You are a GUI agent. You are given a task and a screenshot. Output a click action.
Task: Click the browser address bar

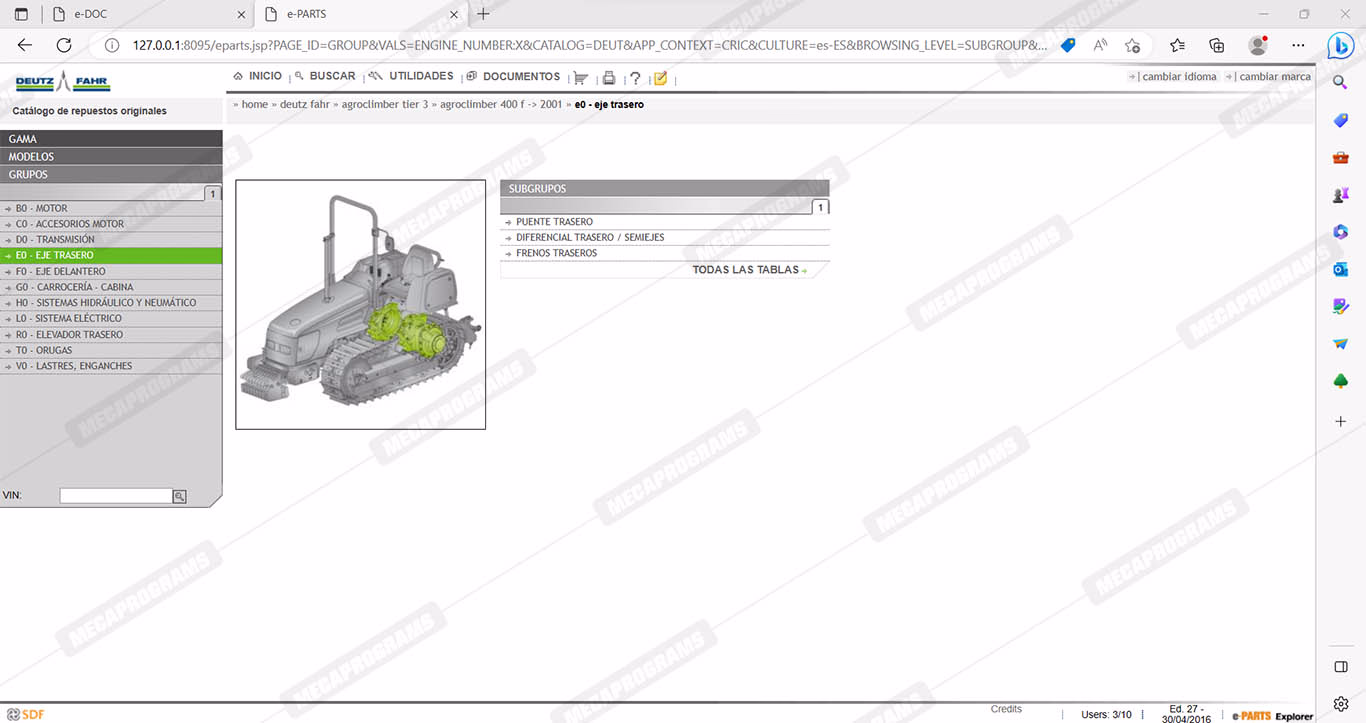point(590,45)
